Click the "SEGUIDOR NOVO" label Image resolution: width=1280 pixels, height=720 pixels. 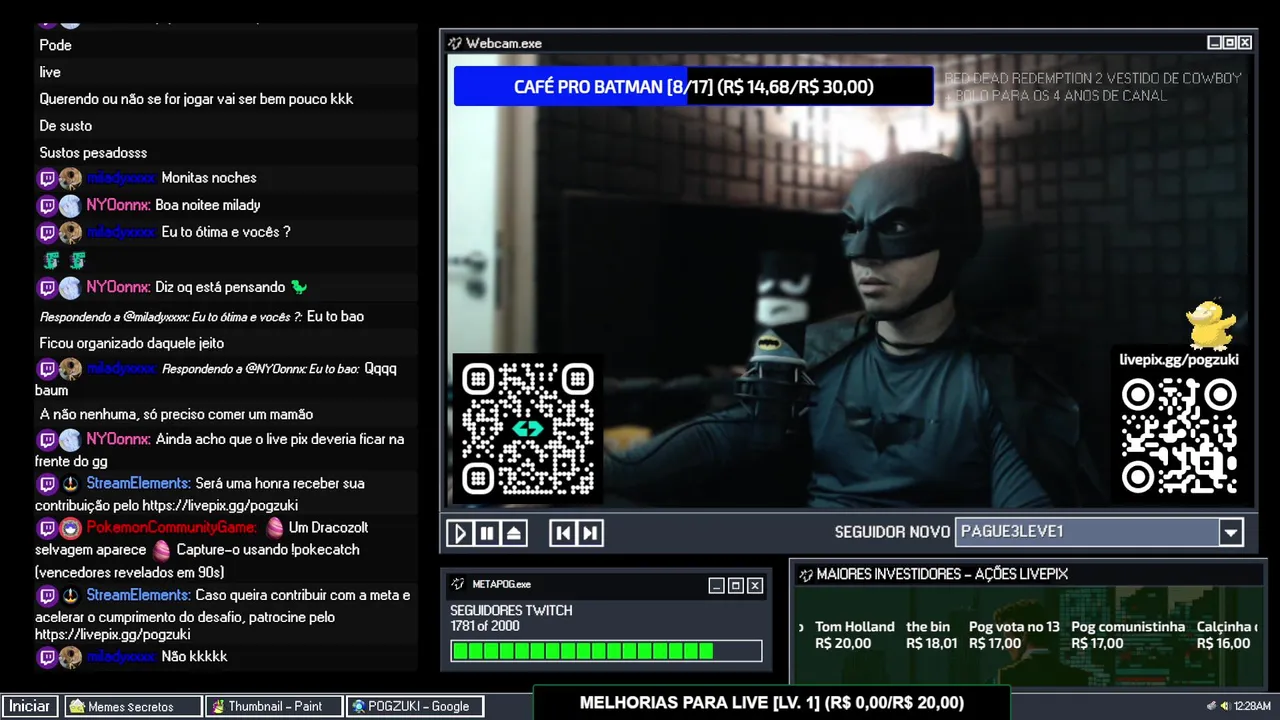click(892, 532)
